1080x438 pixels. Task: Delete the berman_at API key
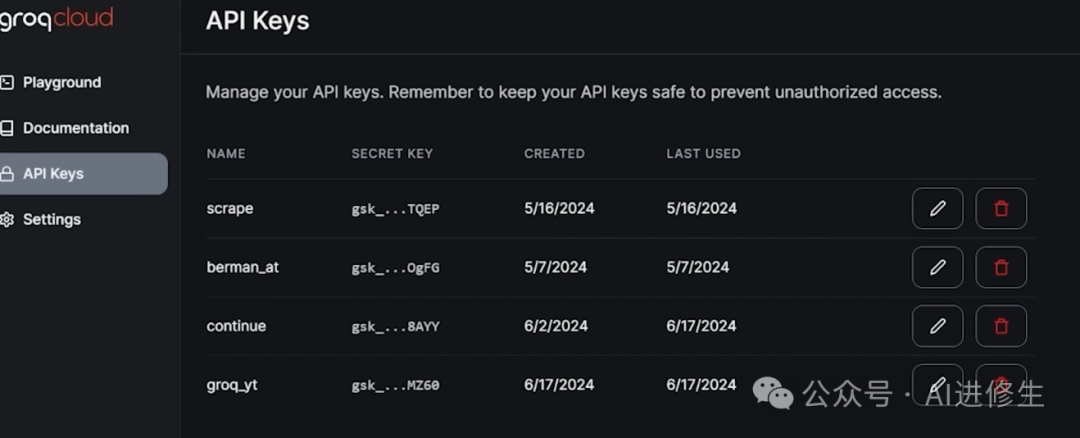[1001, 267]
